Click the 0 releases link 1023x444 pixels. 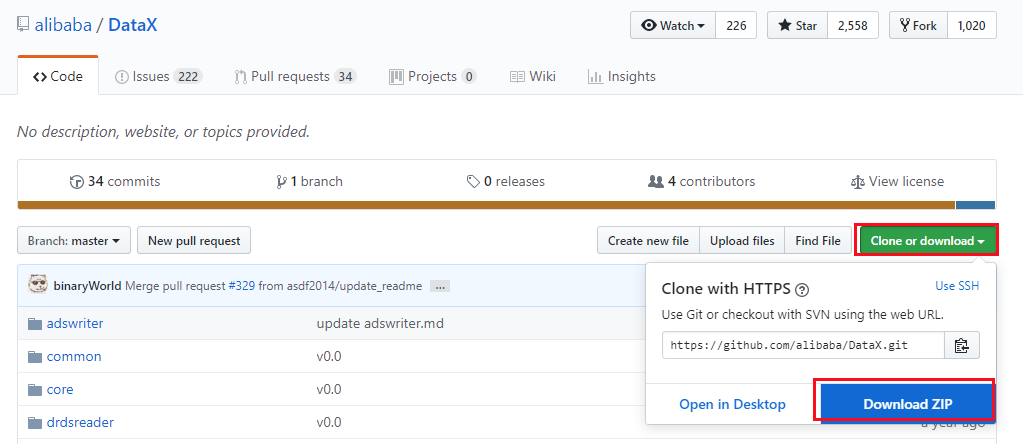click(x=506, y=181)
